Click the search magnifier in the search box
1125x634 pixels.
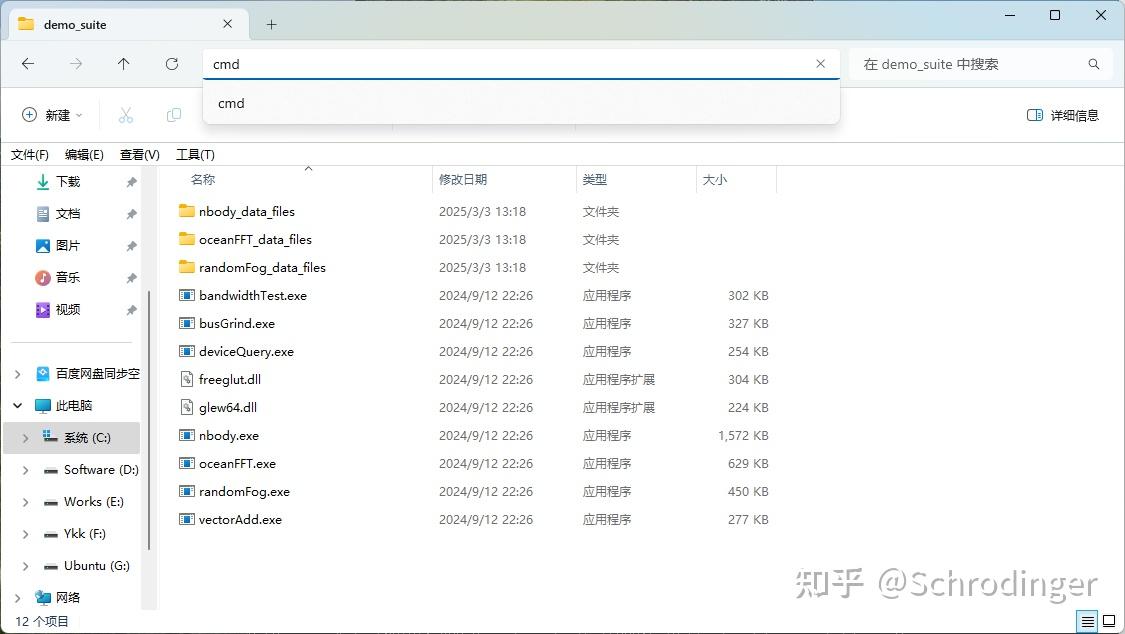1093,63
